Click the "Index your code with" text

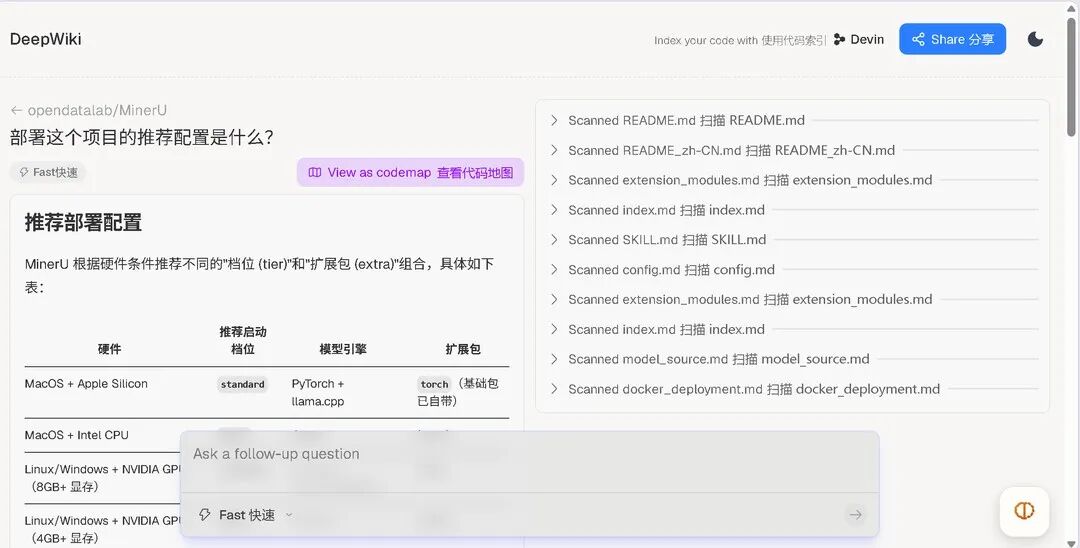pyautogui.click(x=705, y=41)
